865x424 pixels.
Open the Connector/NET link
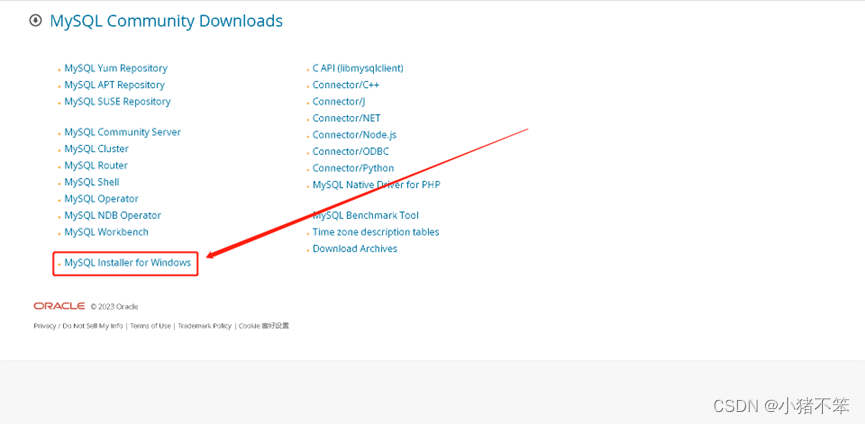[x=346, y=118]
